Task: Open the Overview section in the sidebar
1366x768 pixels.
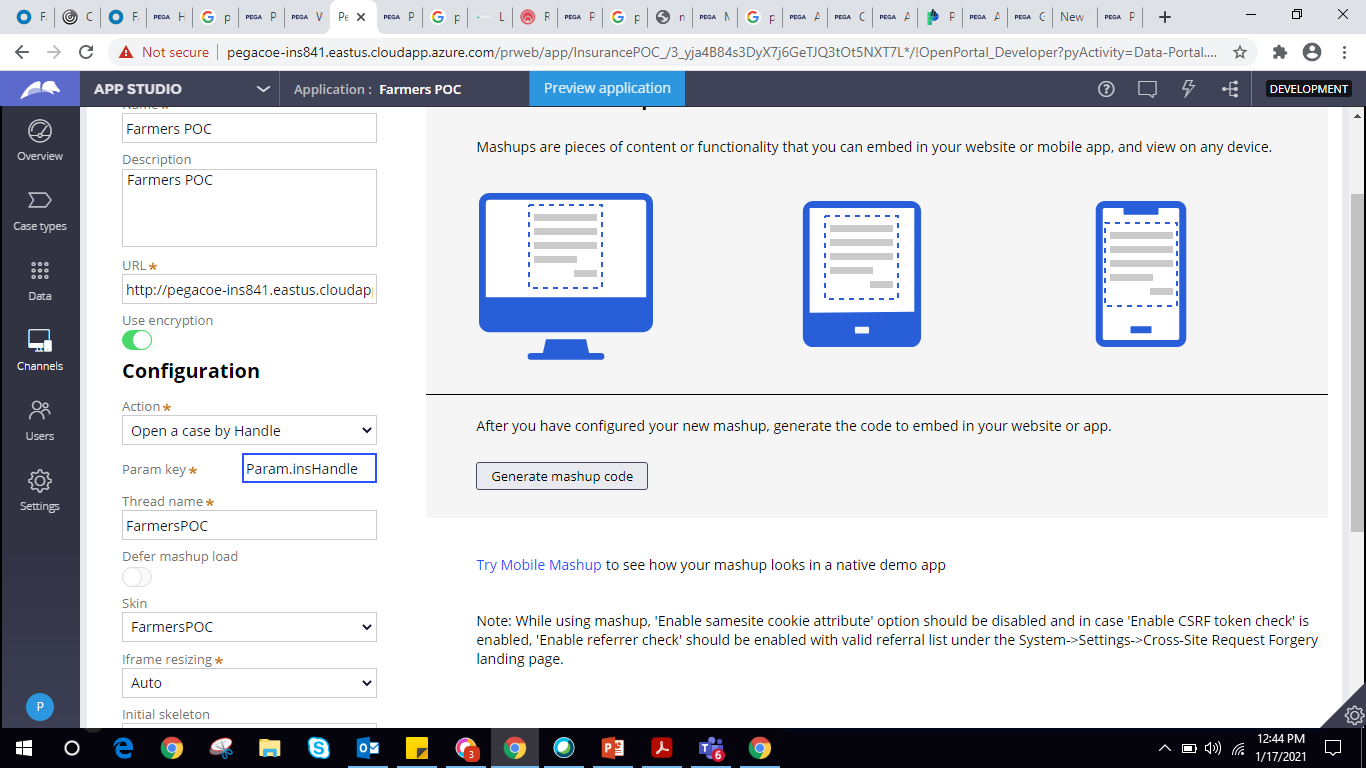Action: click(x=39, y=140)
